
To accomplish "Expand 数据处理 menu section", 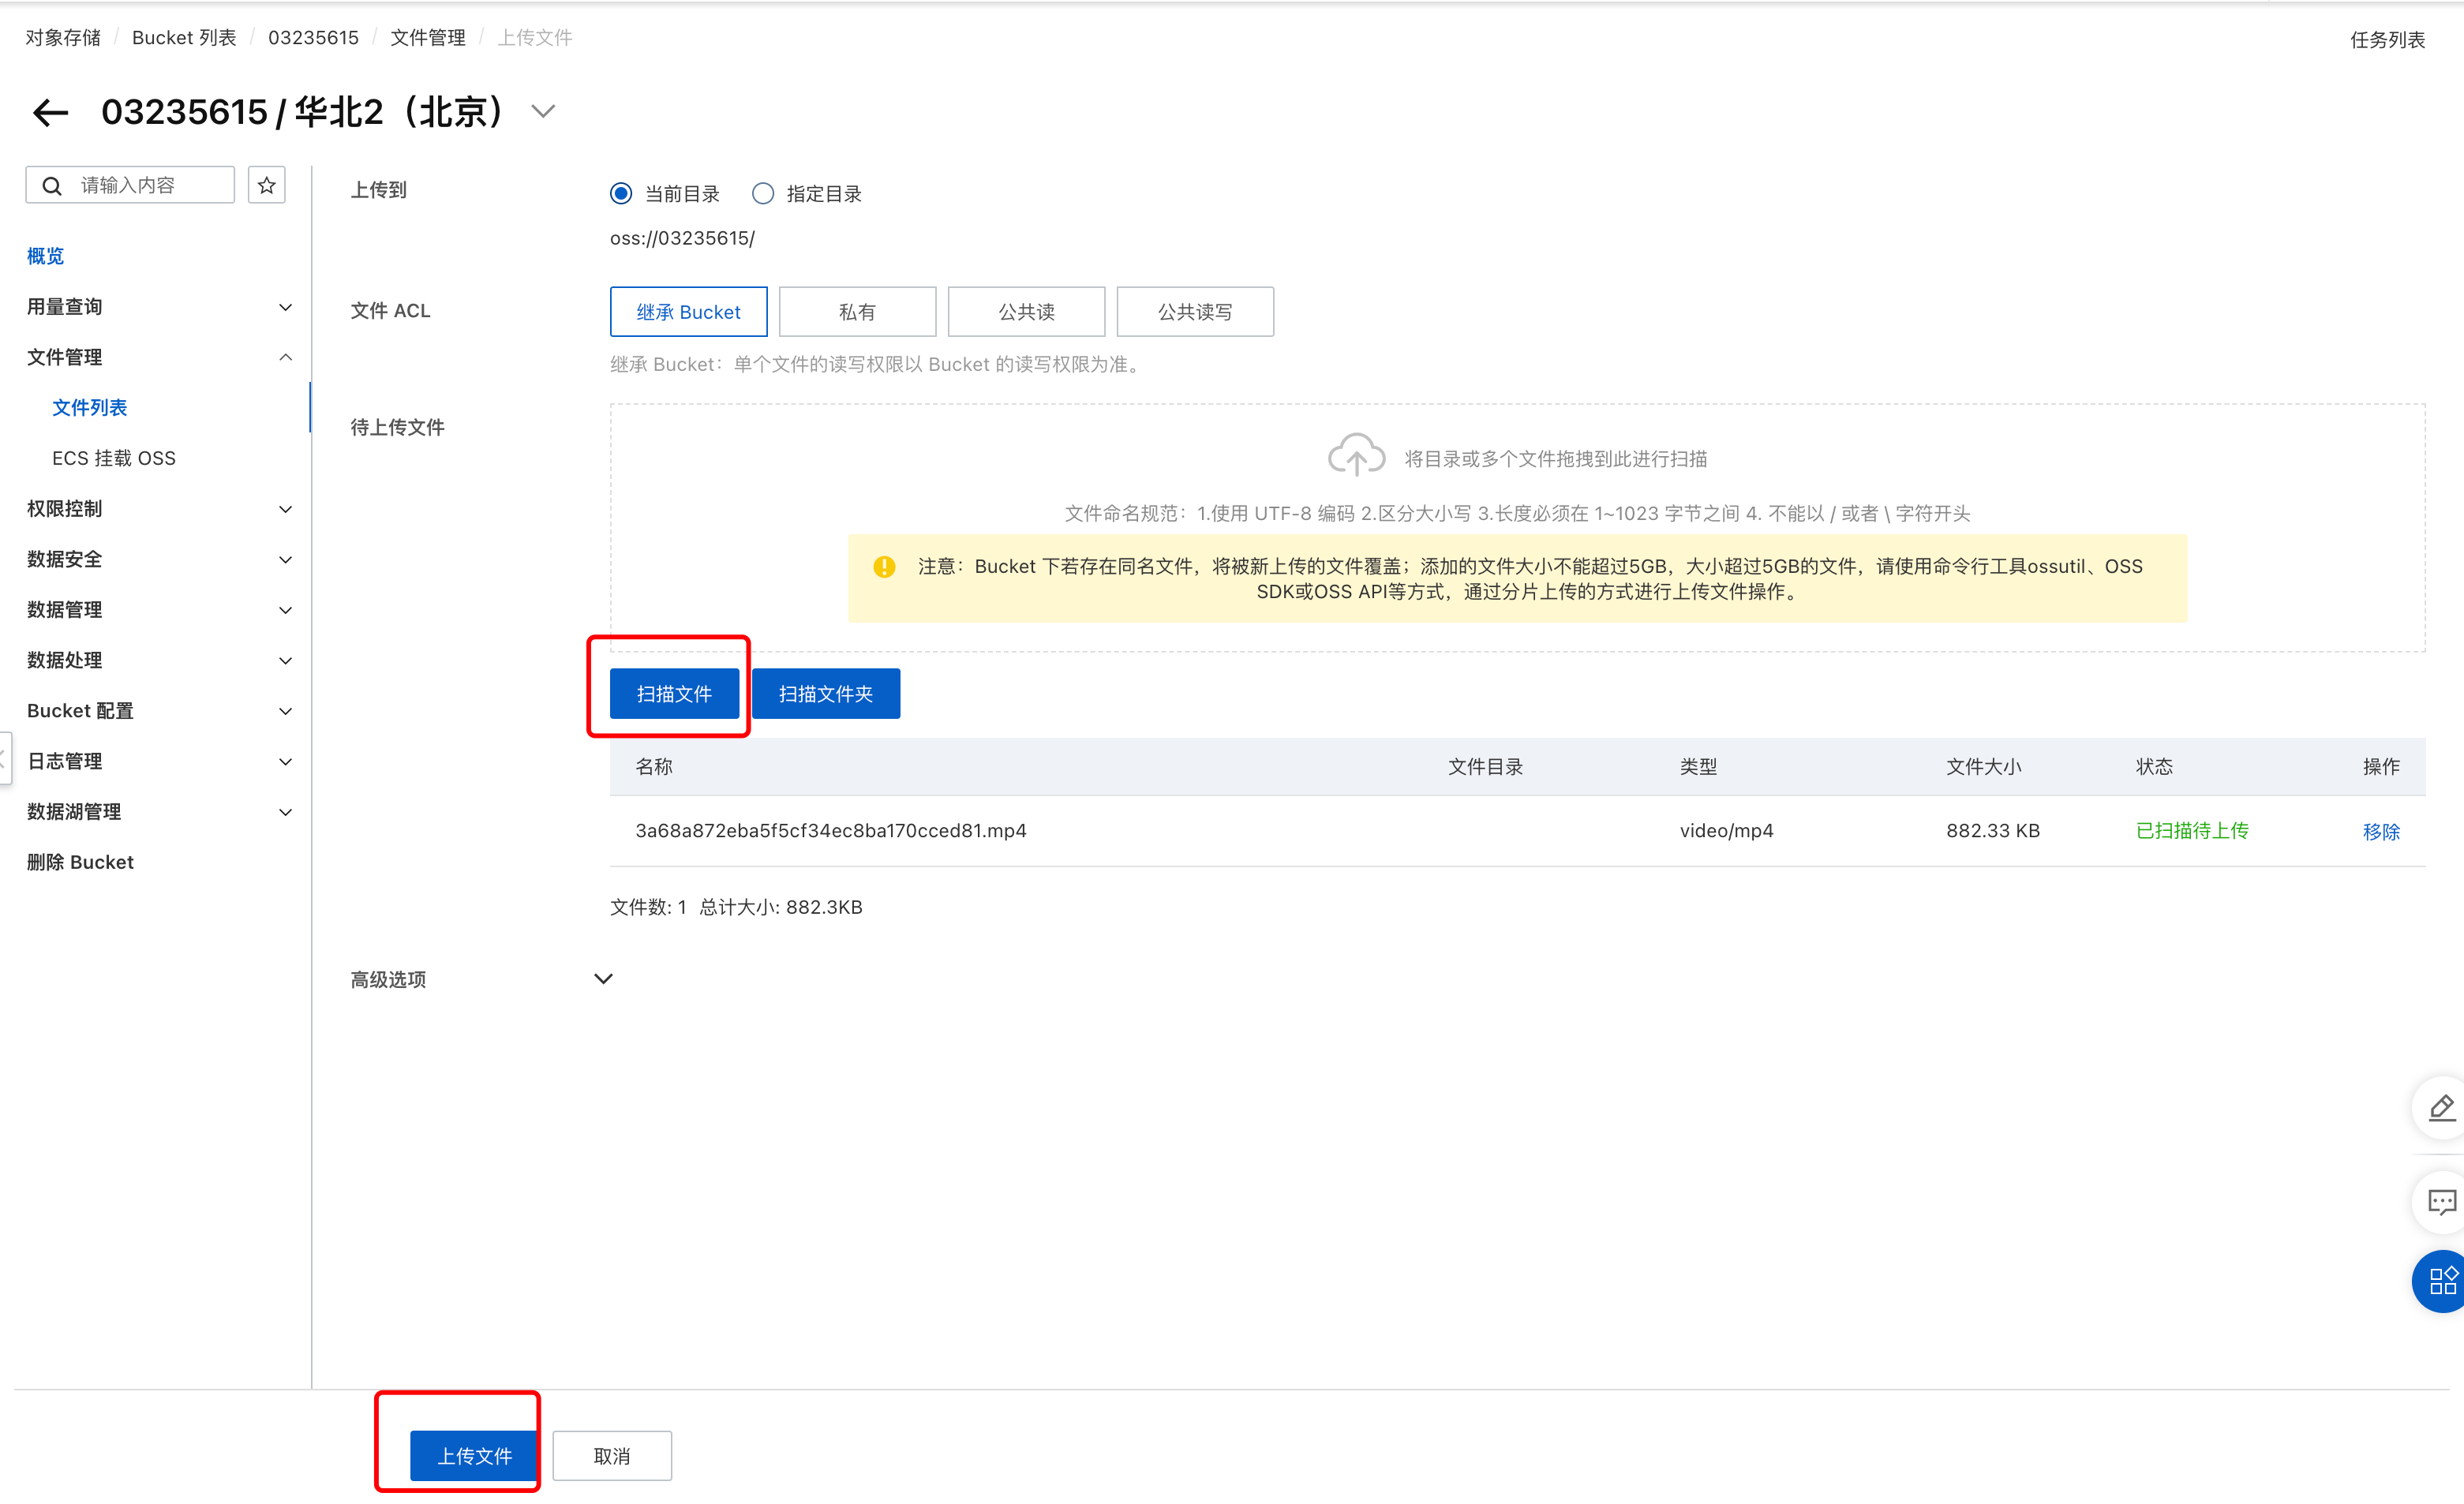I will coord(285,660).
